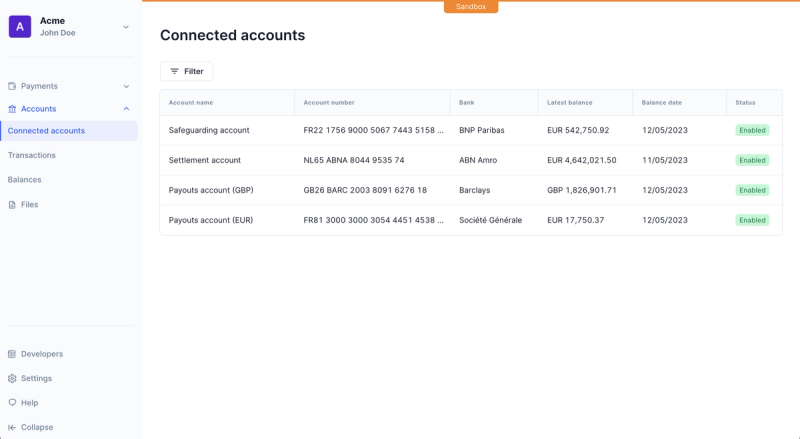Click the Developers panel icon
The image size is (800, 439).
(12, 354)
